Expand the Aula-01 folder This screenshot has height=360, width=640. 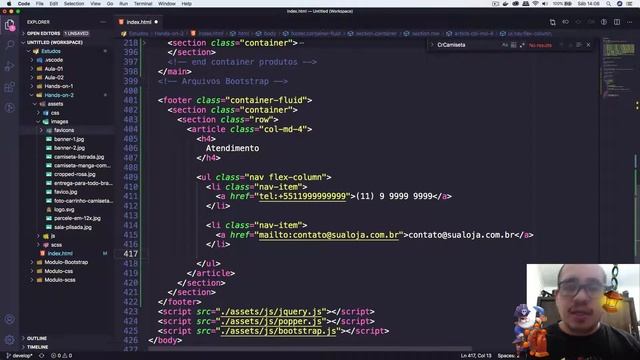(67, 69)
